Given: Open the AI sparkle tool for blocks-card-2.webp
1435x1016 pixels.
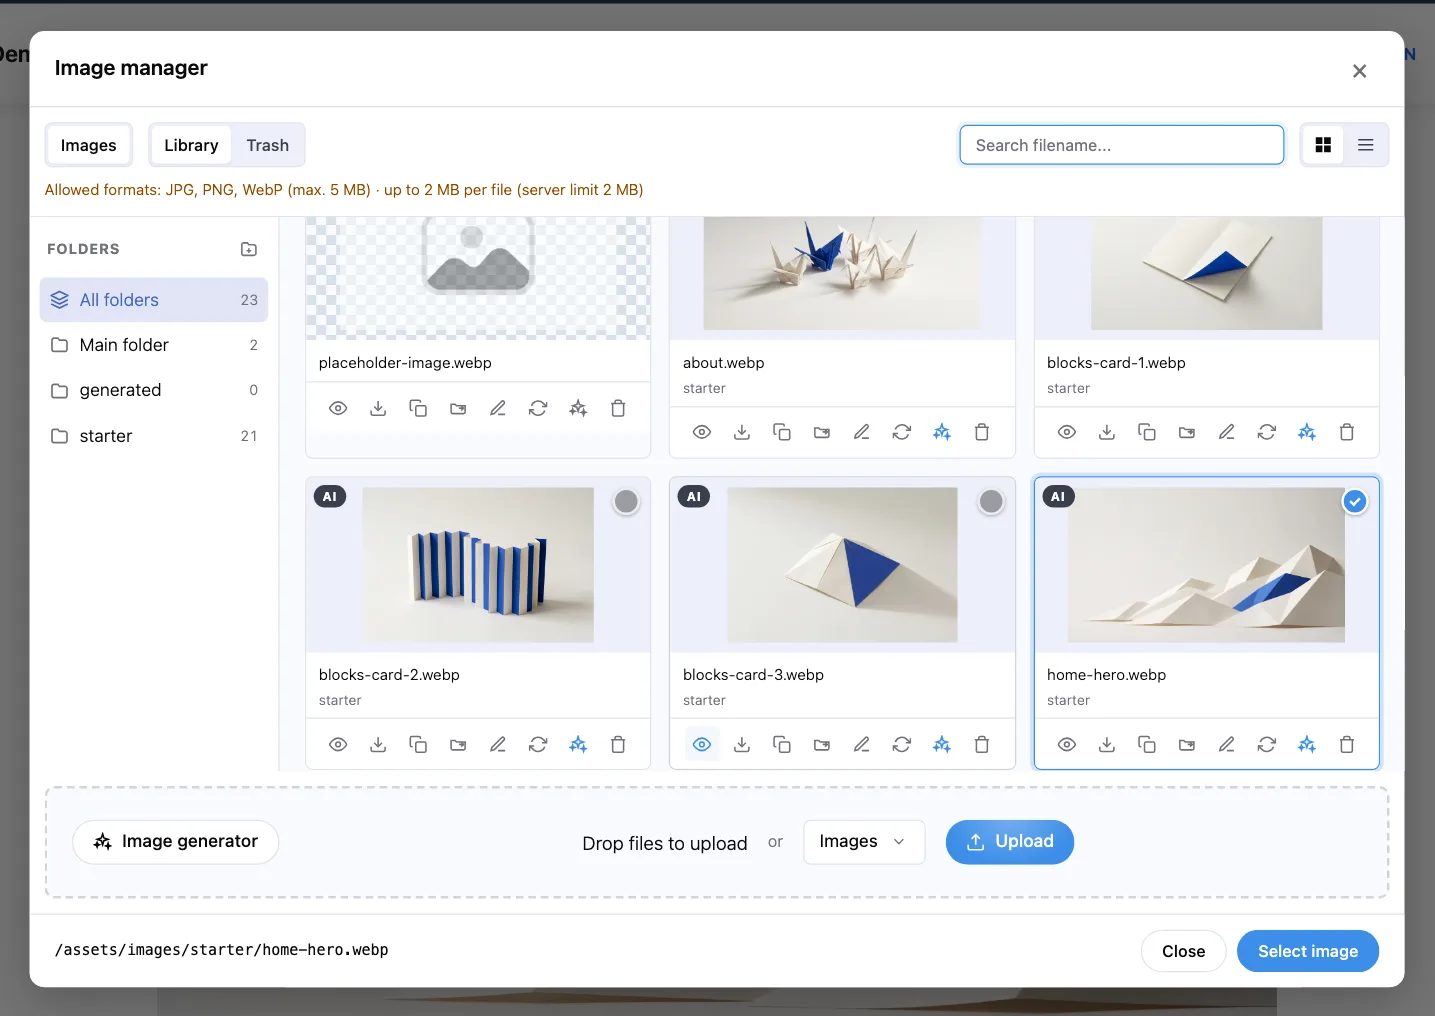Looking at the screenshot, I should click(578, 744).
